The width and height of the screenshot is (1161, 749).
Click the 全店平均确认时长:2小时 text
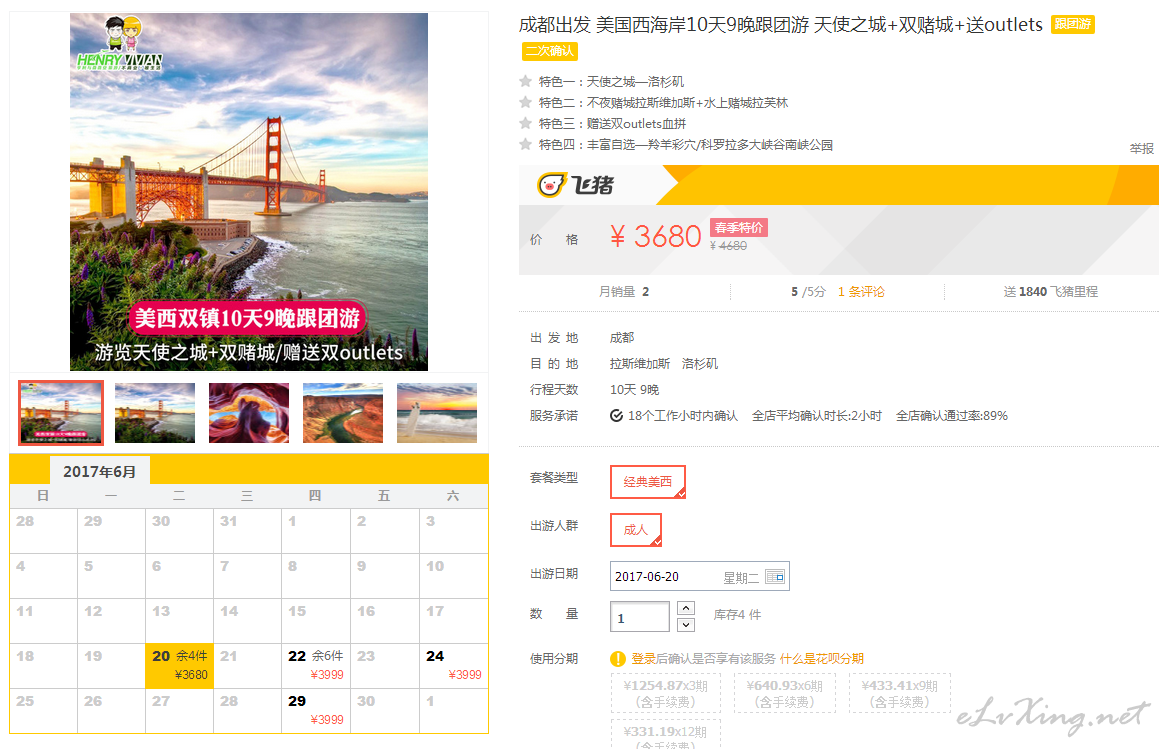click(x=817, y=416)
